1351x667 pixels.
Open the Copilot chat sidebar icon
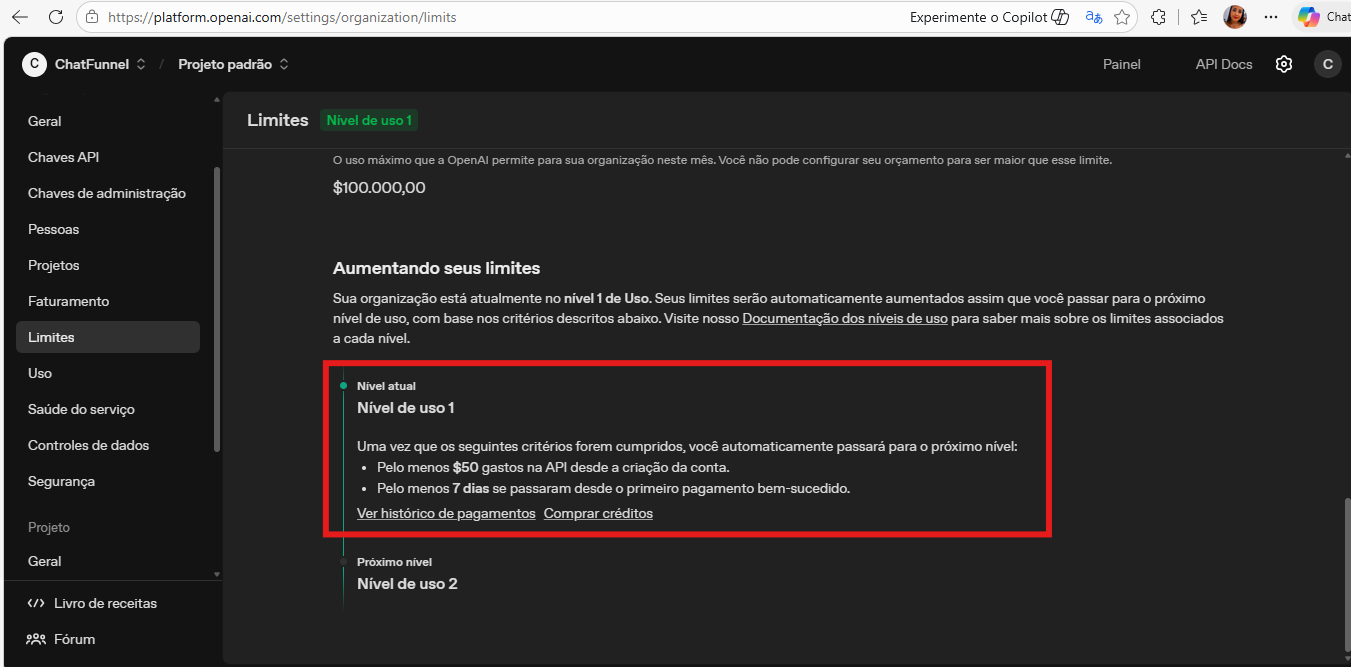point(1308,17)
